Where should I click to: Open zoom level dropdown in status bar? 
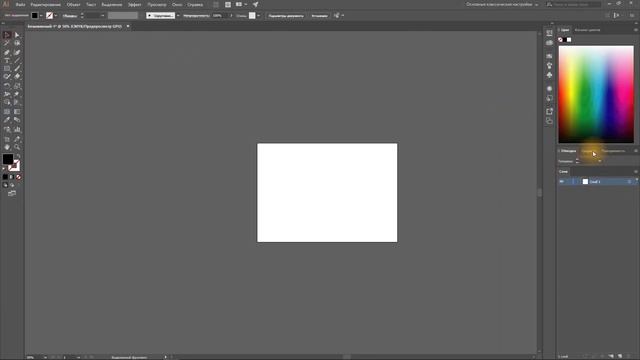45,357
